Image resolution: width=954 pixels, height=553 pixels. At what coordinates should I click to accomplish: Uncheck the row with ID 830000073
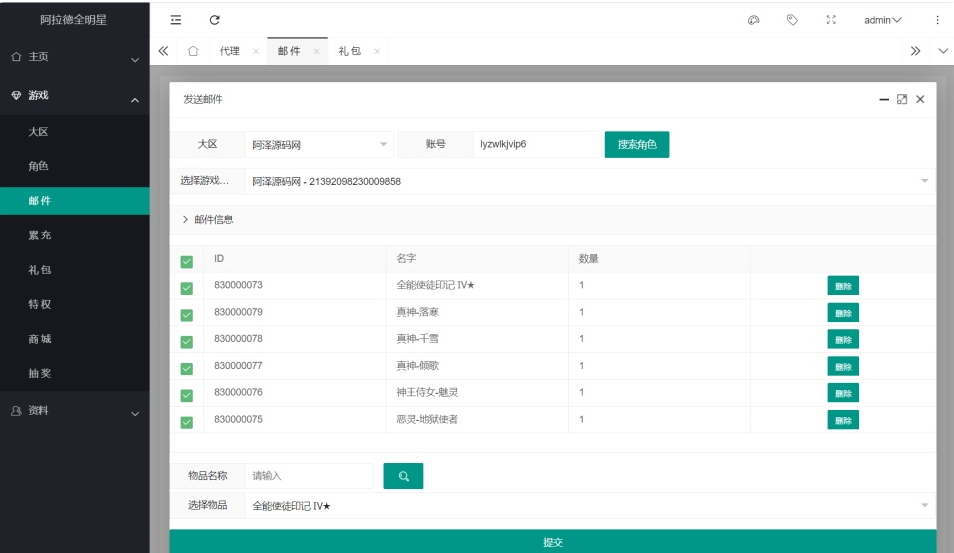tap(186, 288)
